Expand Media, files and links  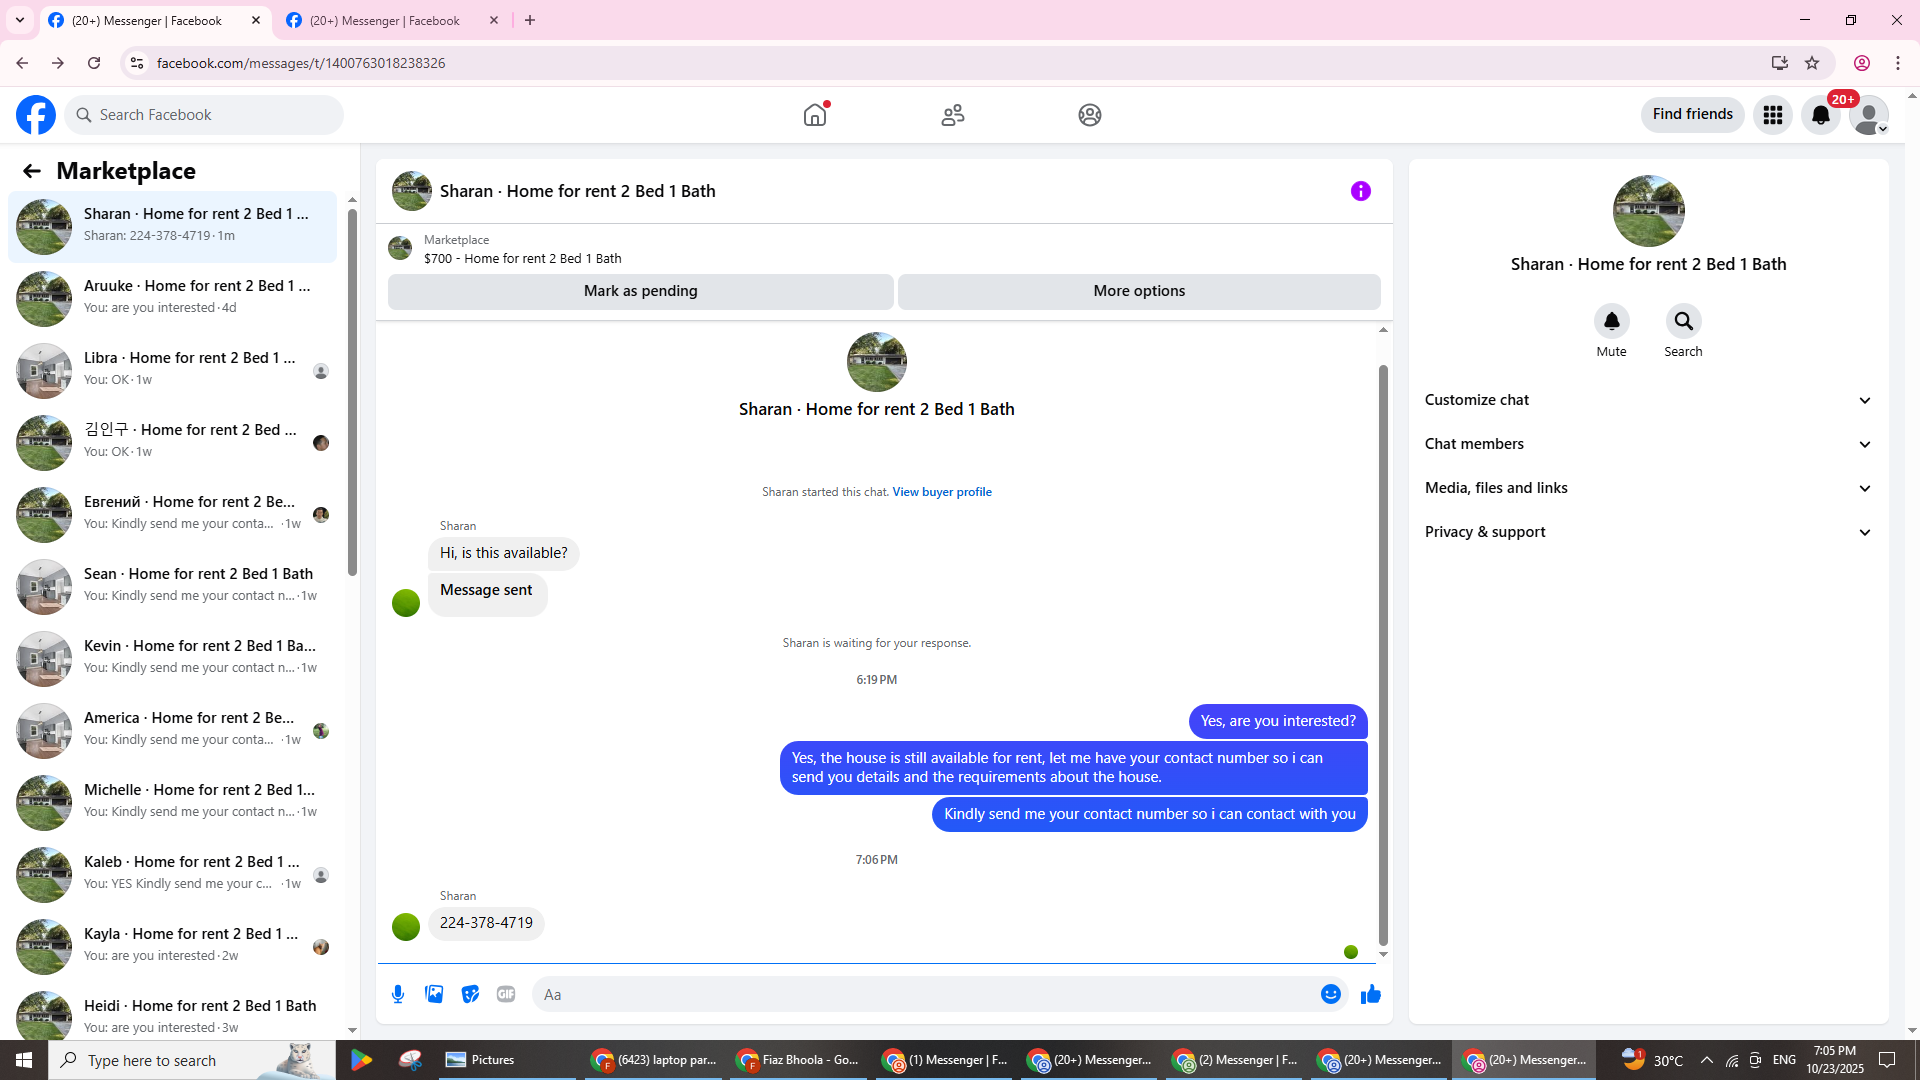pyautogui.click(x=1647, y=488)
